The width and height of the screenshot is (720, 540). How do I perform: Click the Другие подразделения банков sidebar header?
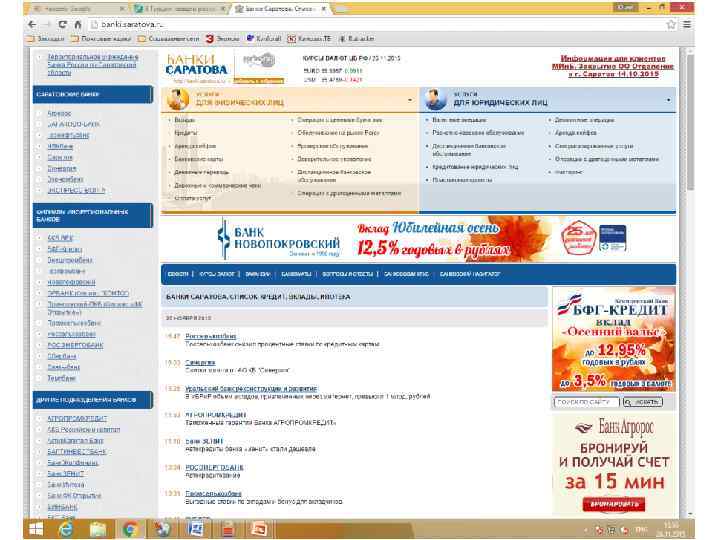coord(93,400)
